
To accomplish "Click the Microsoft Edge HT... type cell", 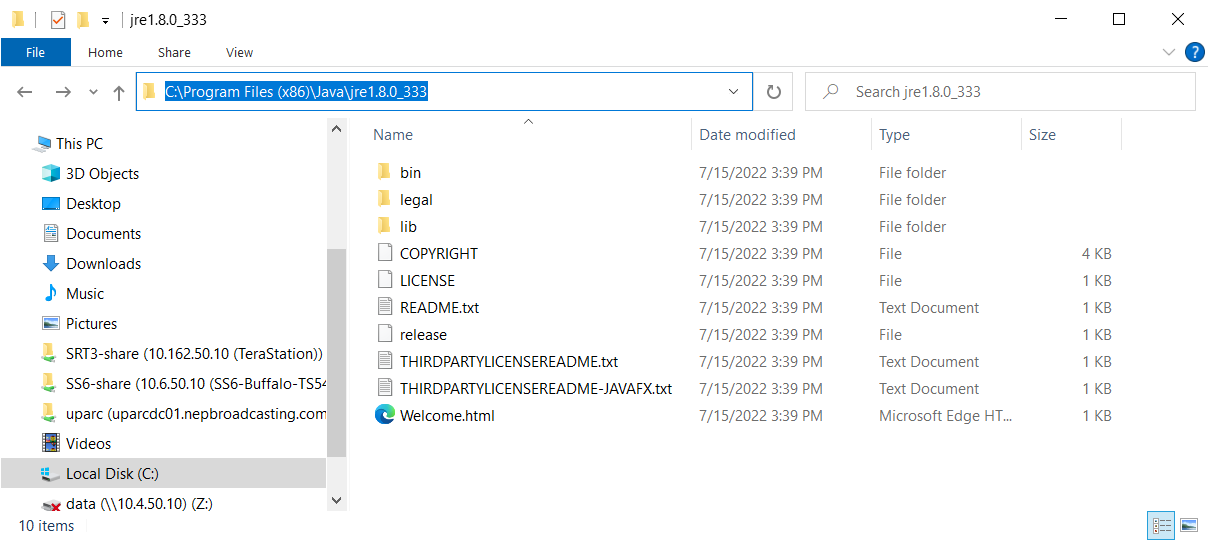I will [945, 416].
